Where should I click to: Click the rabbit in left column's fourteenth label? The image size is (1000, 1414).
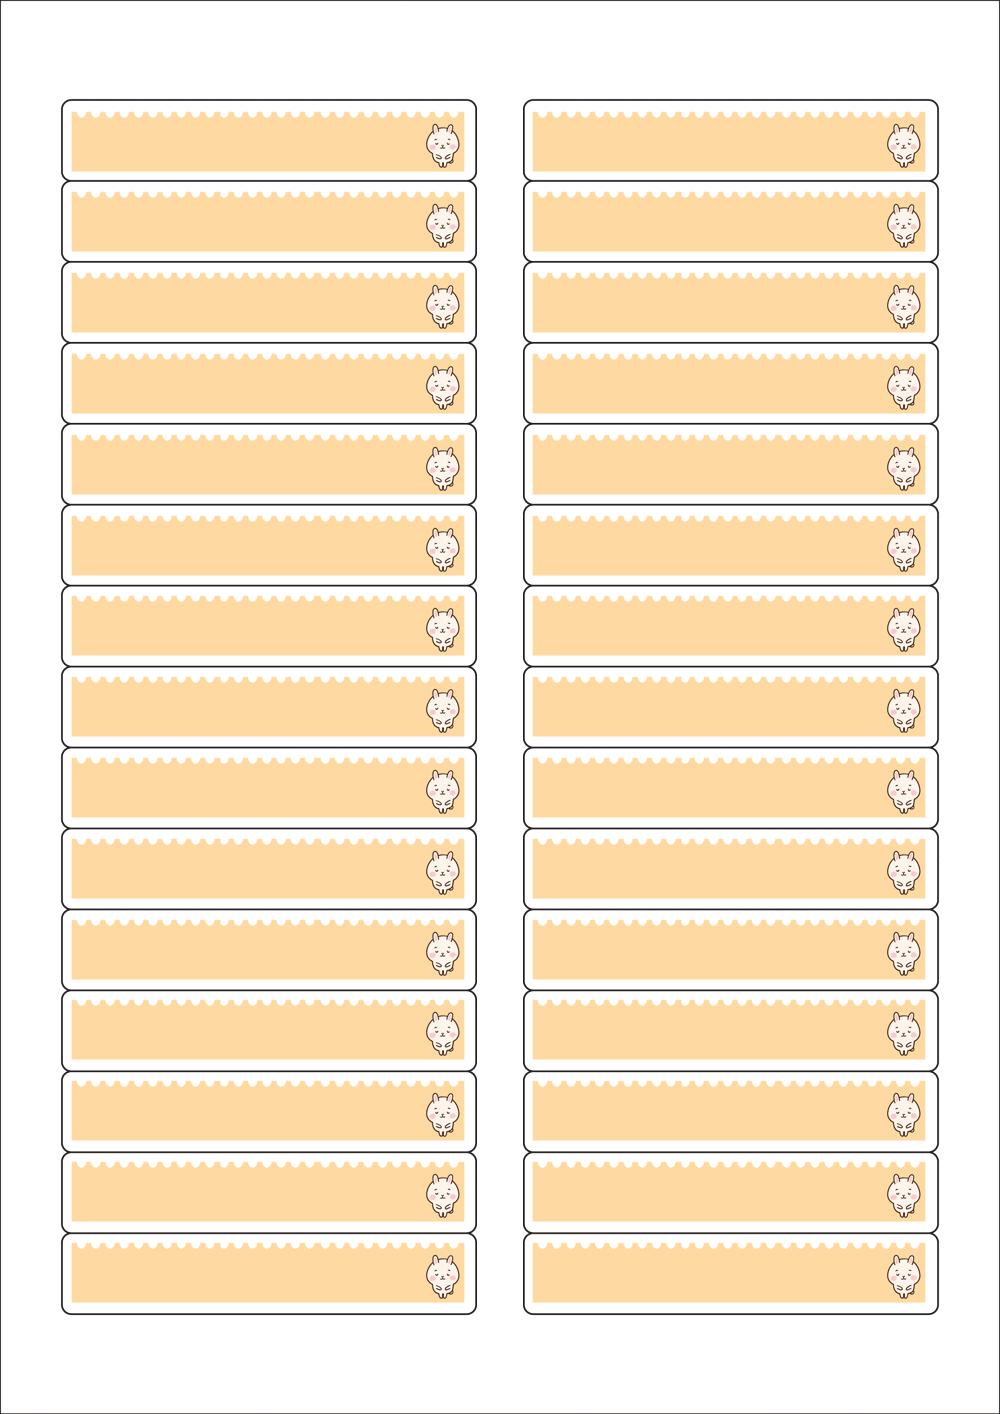click(x=442, y=1196)
